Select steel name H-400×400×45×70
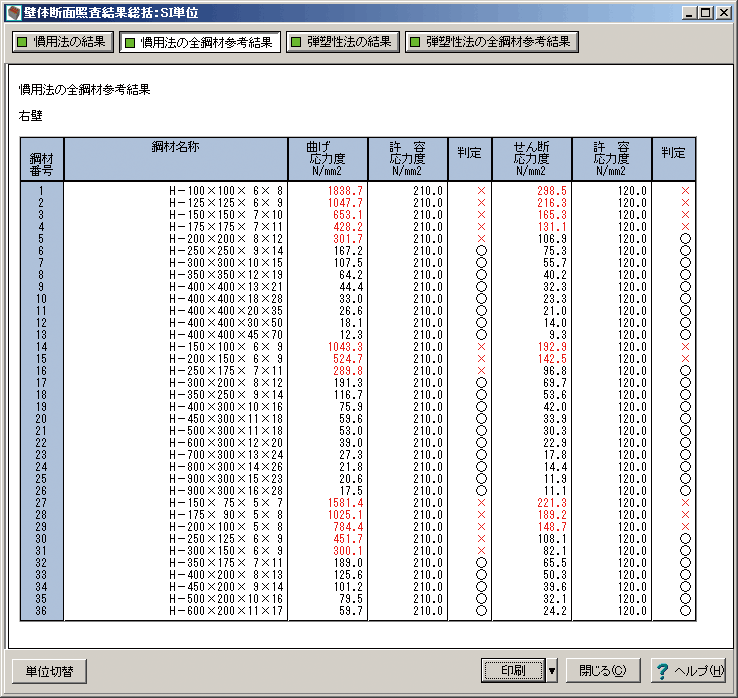 pyautogui.click(x=226, y=335)
